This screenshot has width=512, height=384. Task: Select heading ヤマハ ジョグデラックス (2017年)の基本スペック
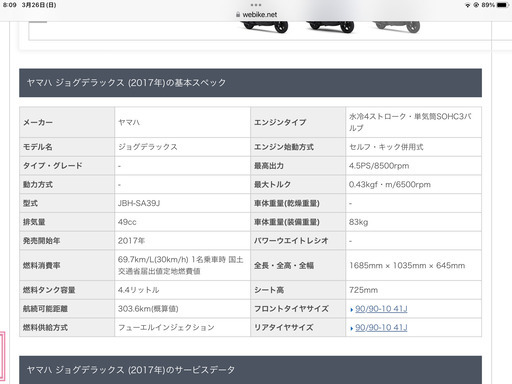(x=126, y=83)
